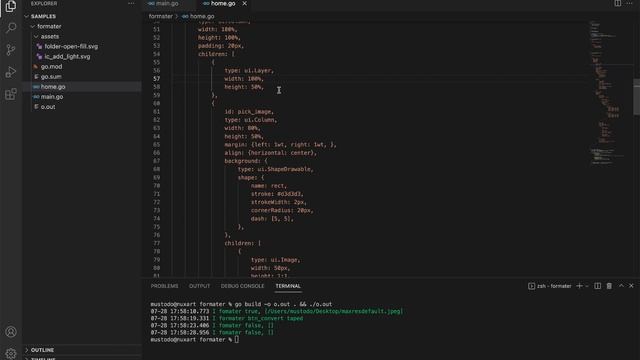Open go.sum file in explorer

point(51,77)
